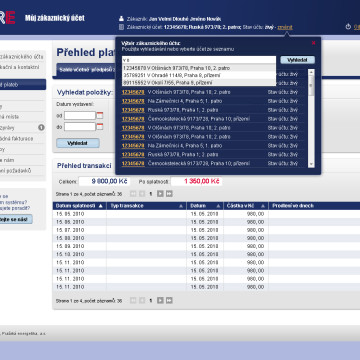Viewport: 360px width, 360px height.
Task: Click the customer person icon beside 'Zákazník'
Action: (121, 19)
